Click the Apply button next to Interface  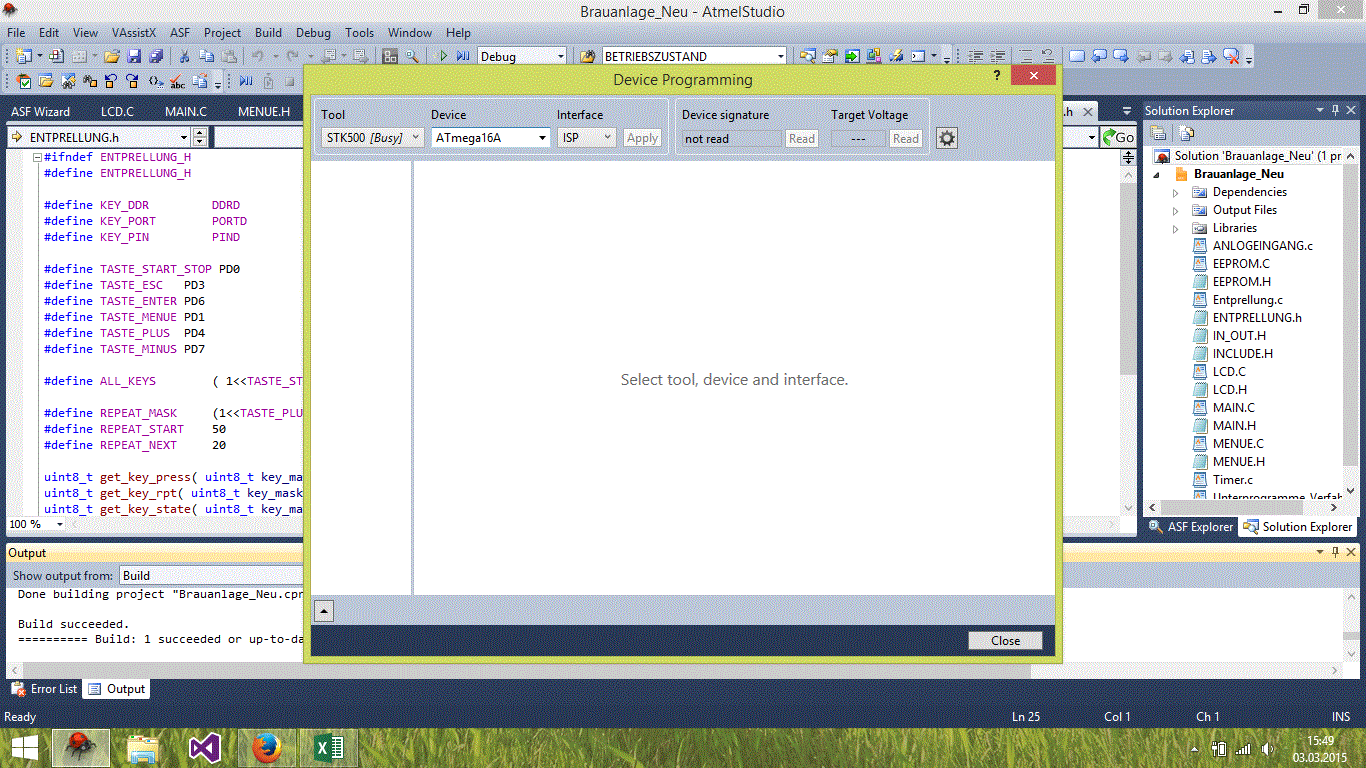pyautogui.click(x=642, y=138)
